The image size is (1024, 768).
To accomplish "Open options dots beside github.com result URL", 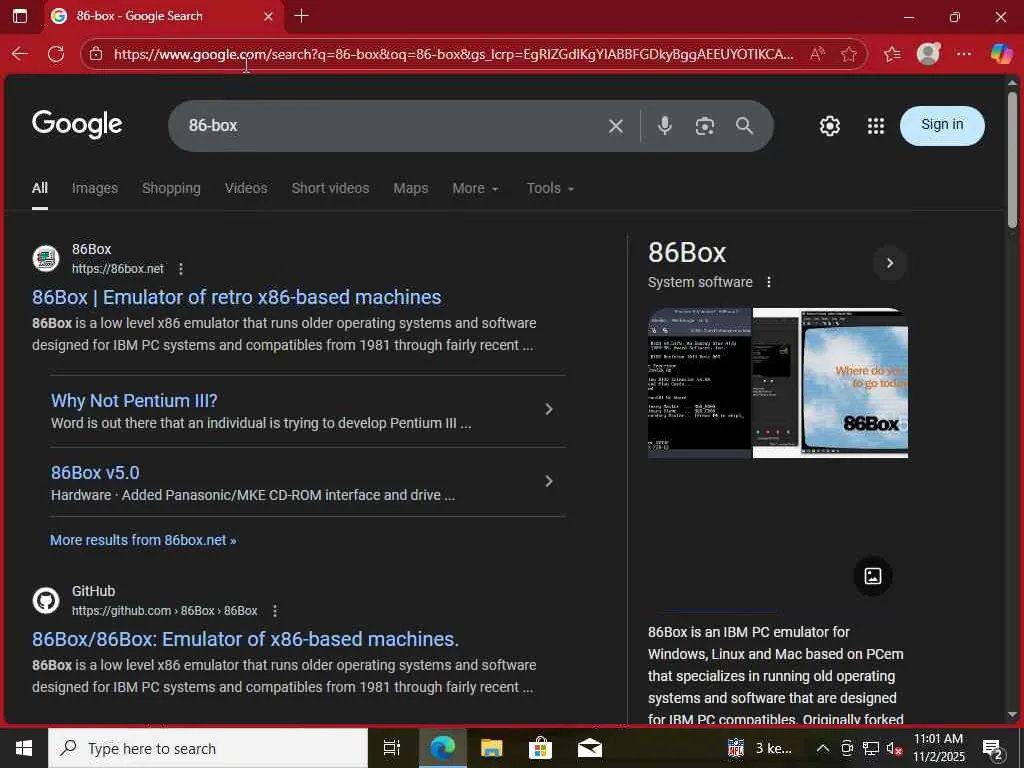I will point(275,611).
